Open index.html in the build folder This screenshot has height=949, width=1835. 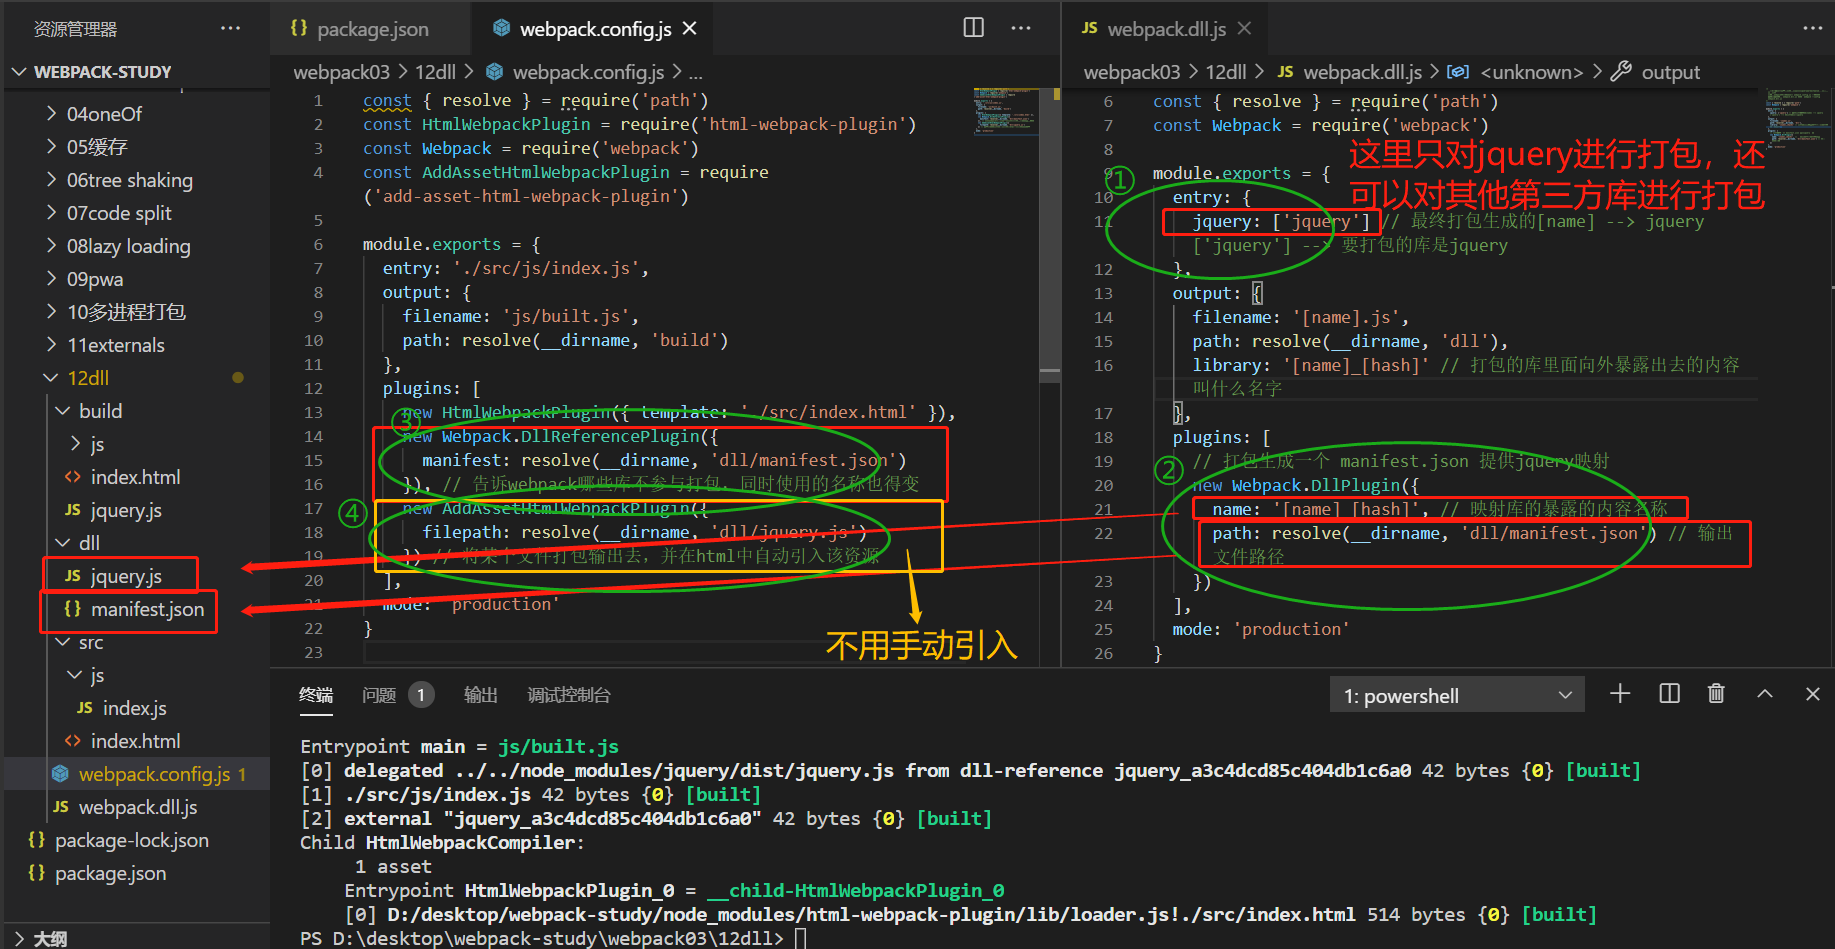[x=137, y=477]
